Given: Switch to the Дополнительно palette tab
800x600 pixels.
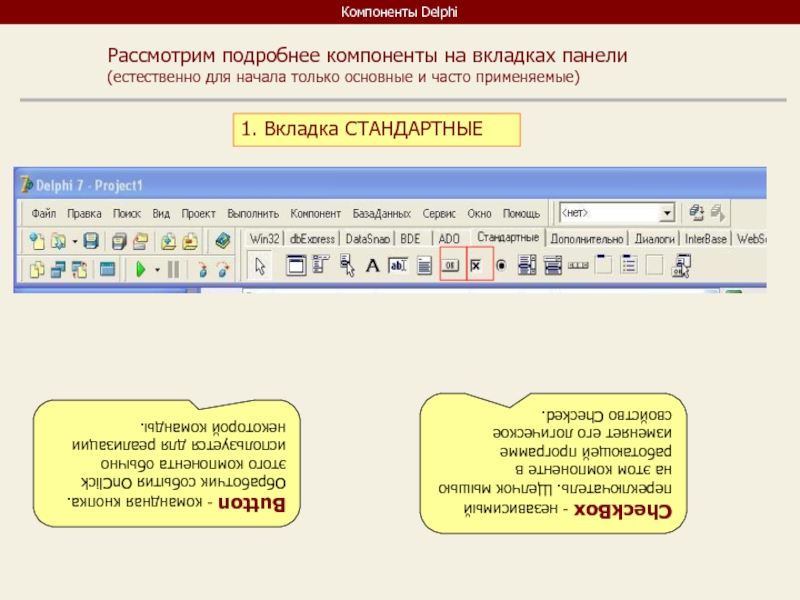Looking at the screenshot, I should 587,239.
